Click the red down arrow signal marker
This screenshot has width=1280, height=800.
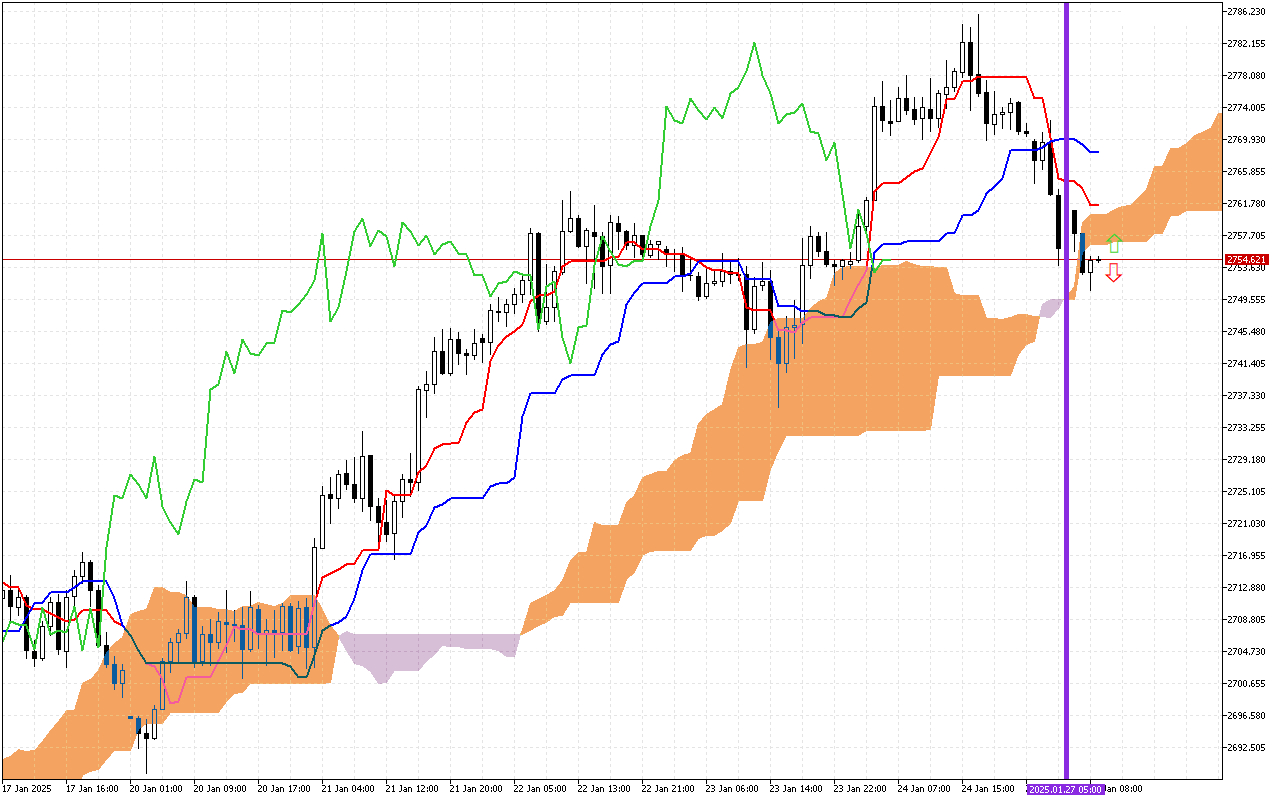(x=1113, y=273)
